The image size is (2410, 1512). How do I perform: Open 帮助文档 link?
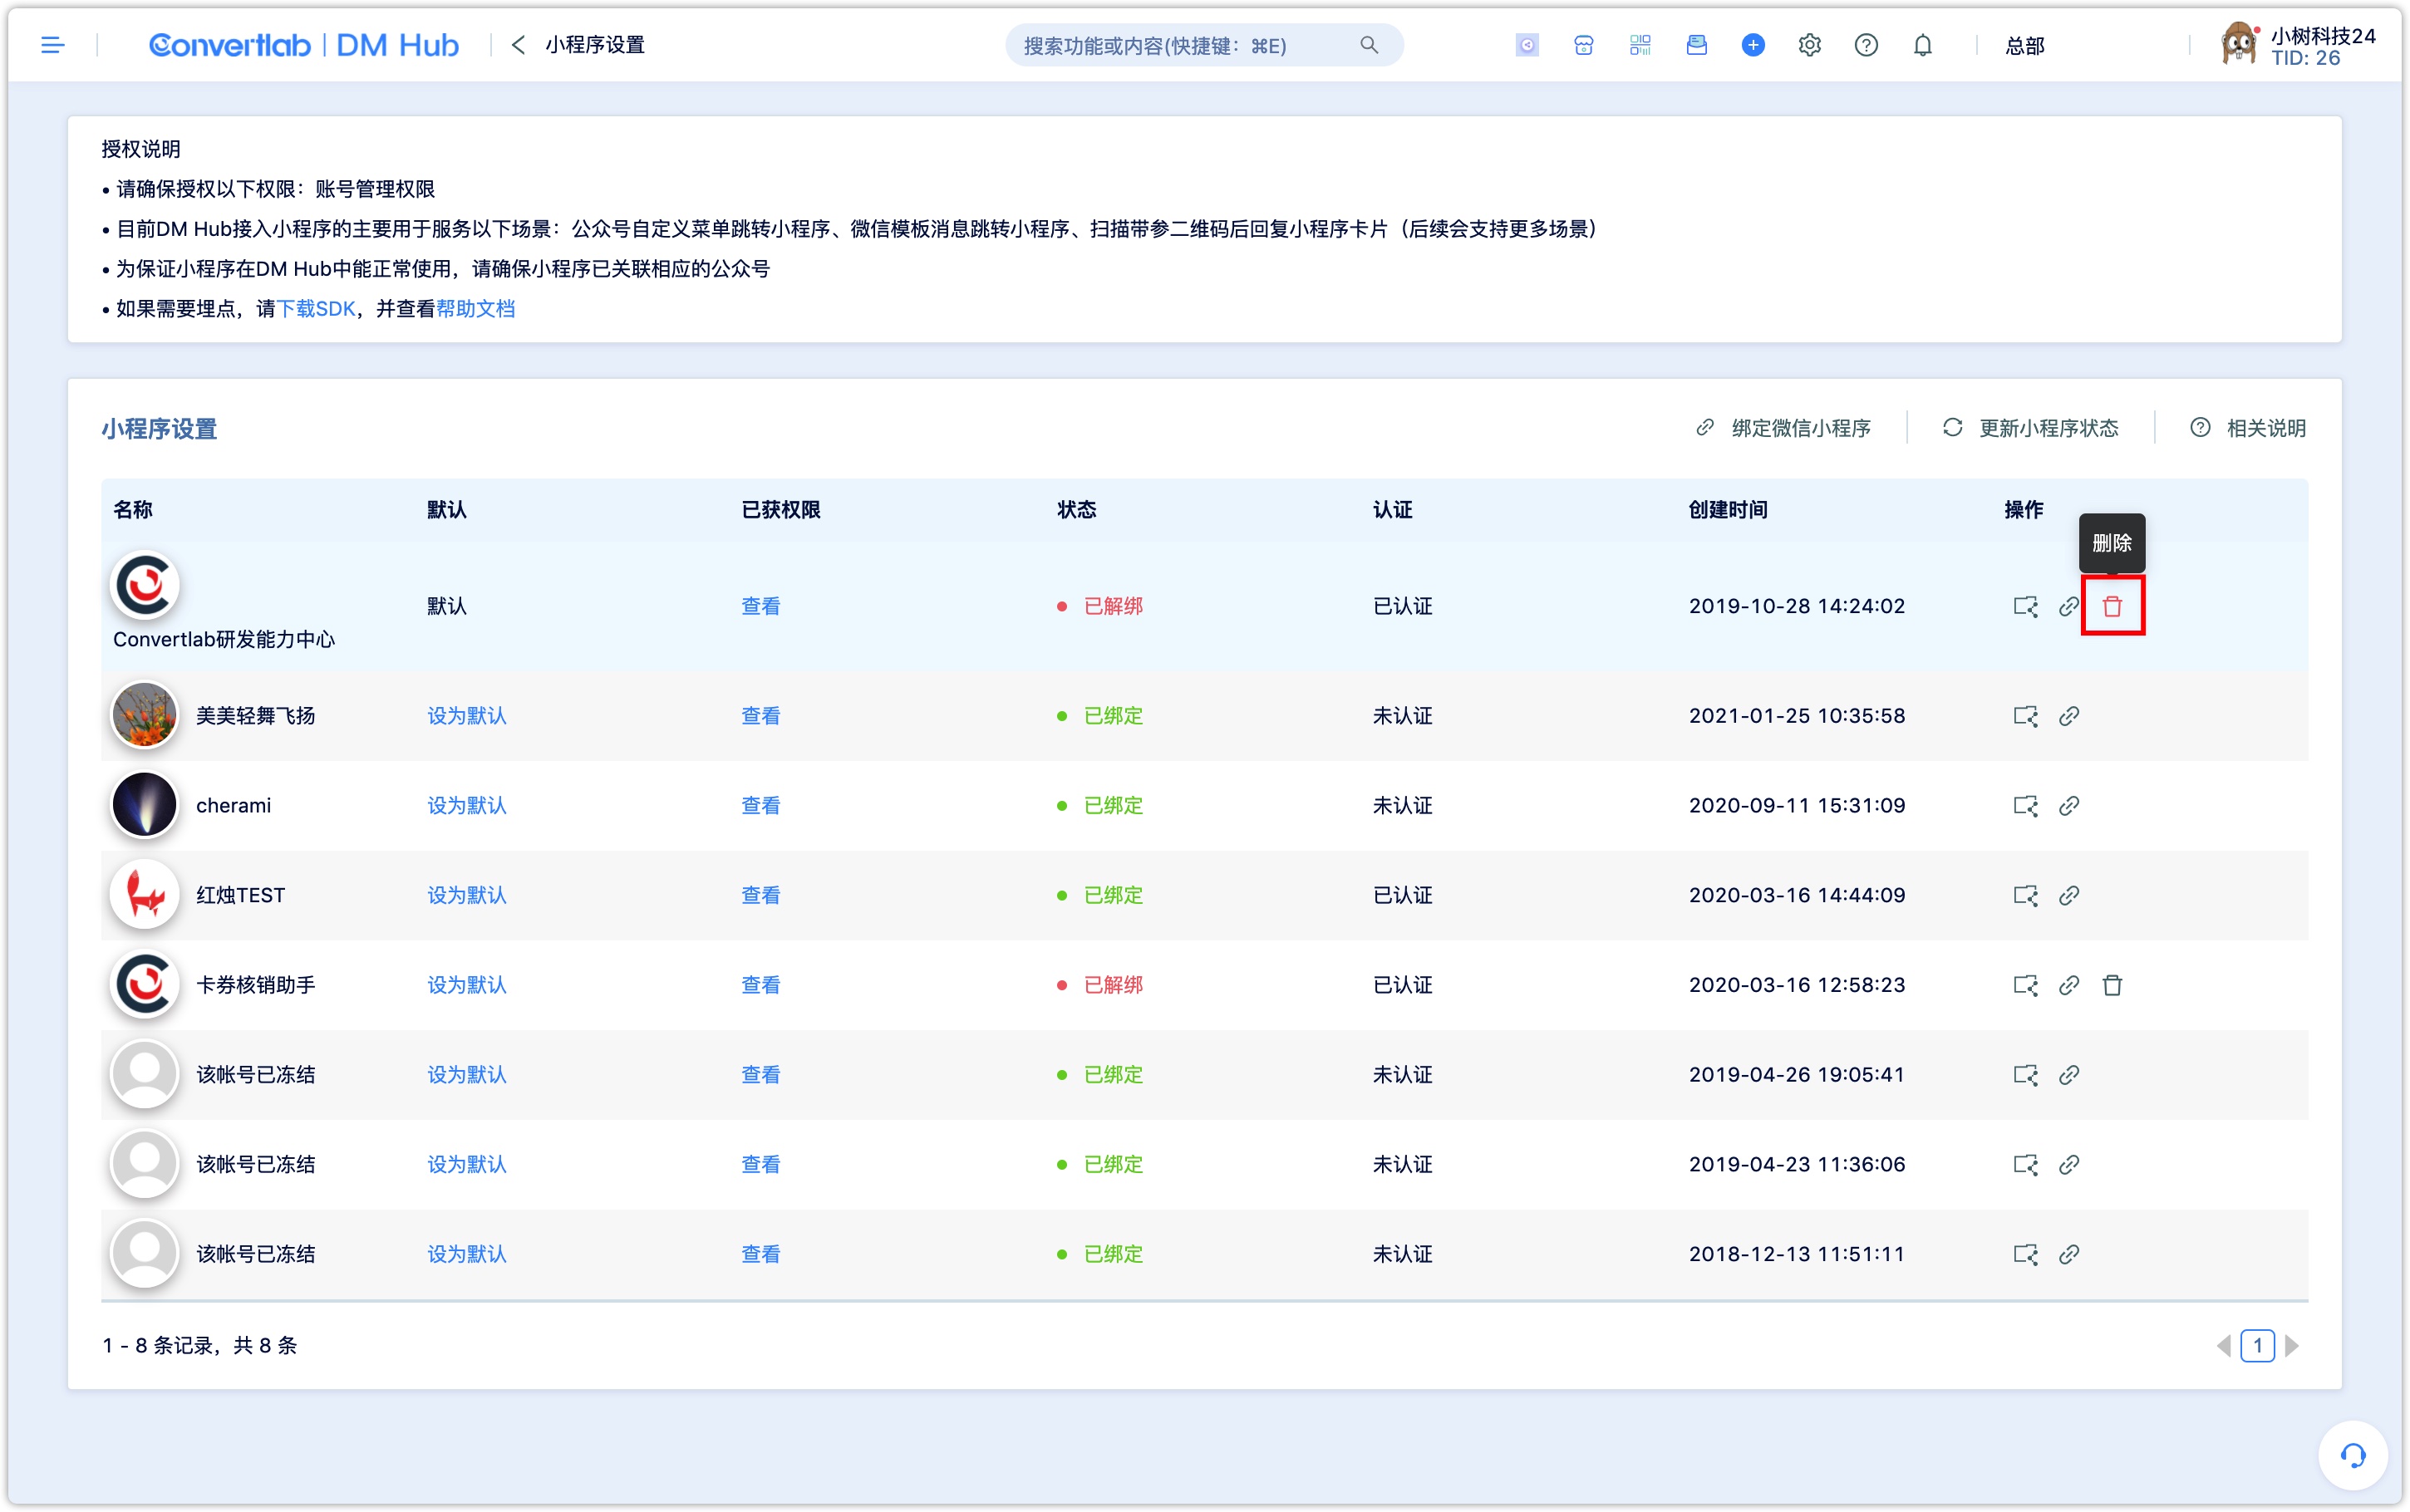(x=475, y=309)
